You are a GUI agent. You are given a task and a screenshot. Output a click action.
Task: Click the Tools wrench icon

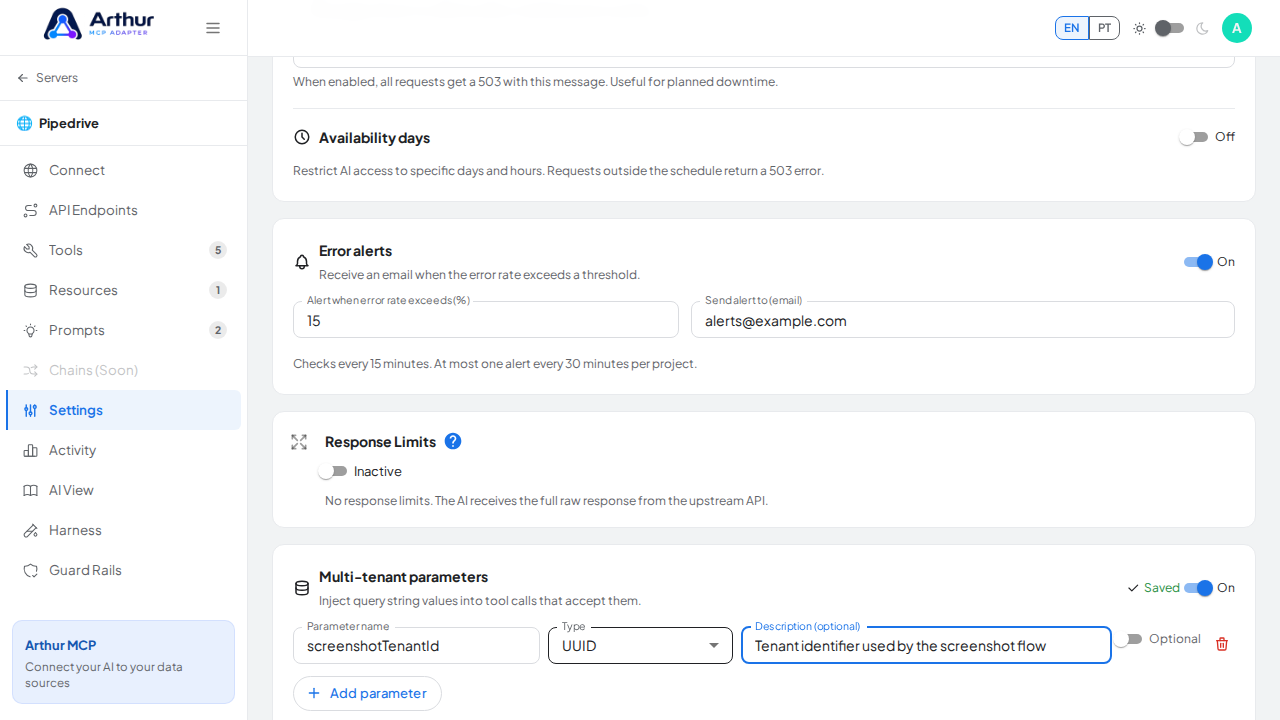(31, 250)
